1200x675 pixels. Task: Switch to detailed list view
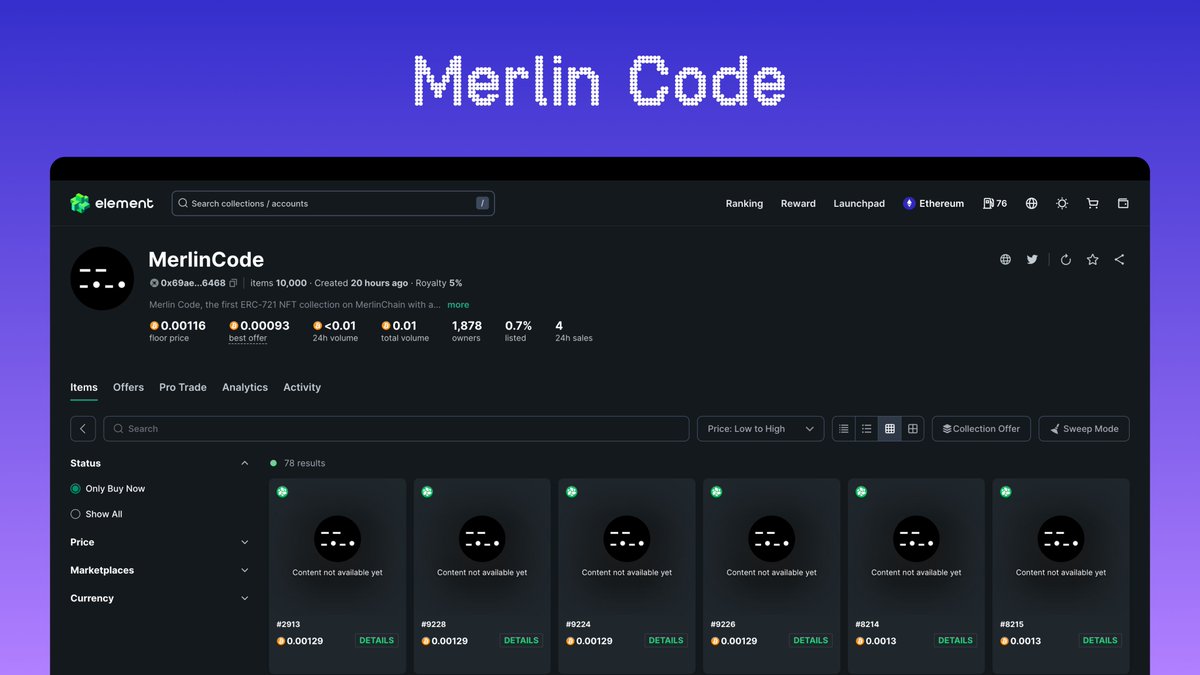tap(867, 428)
